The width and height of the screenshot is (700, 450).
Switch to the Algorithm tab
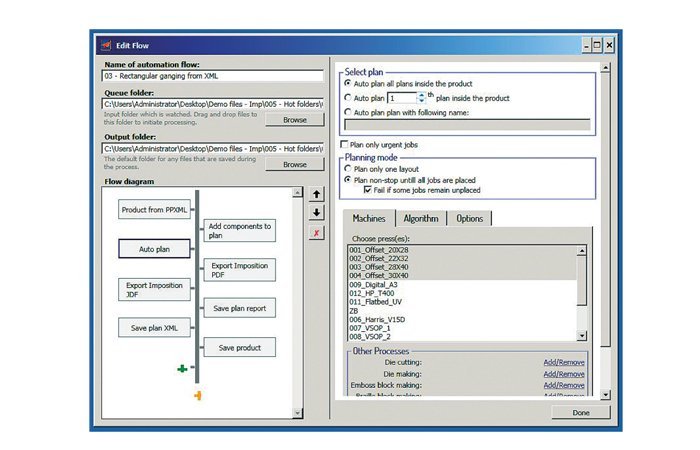(421, 218)
